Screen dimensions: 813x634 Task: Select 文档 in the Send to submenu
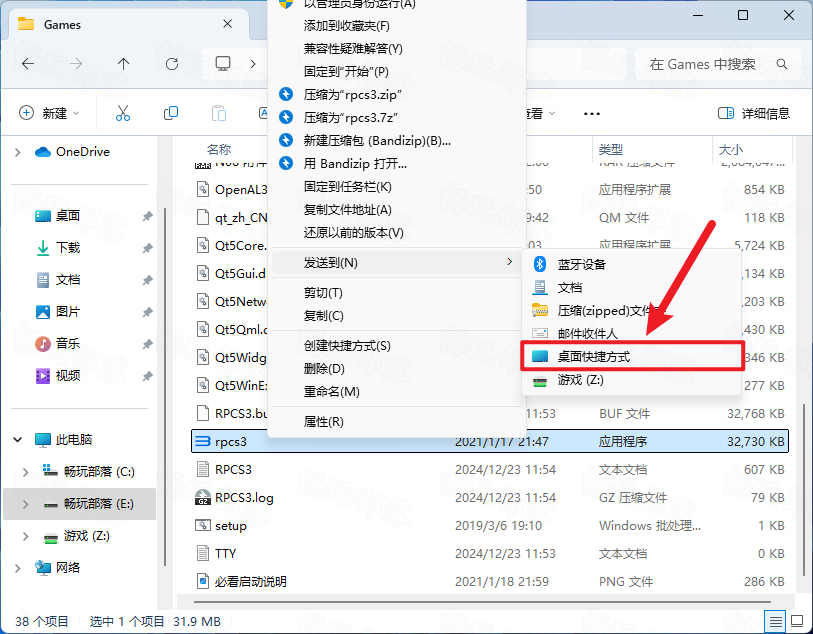632,287
